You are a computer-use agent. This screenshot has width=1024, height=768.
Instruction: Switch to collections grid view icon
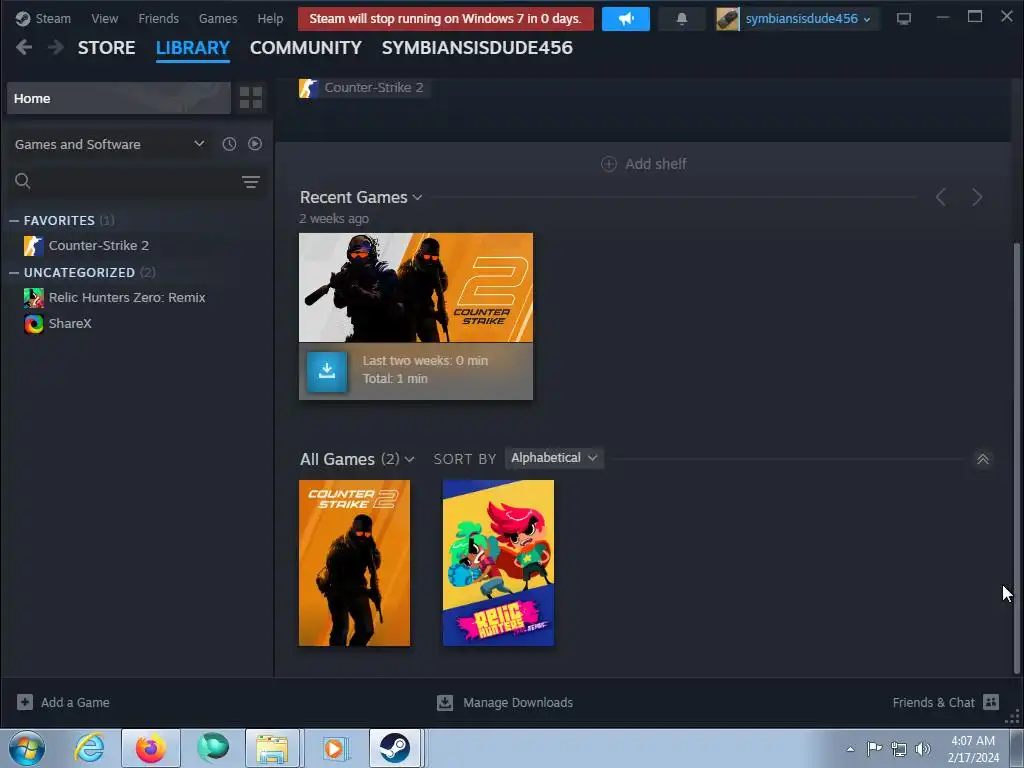tap(251, 98)
